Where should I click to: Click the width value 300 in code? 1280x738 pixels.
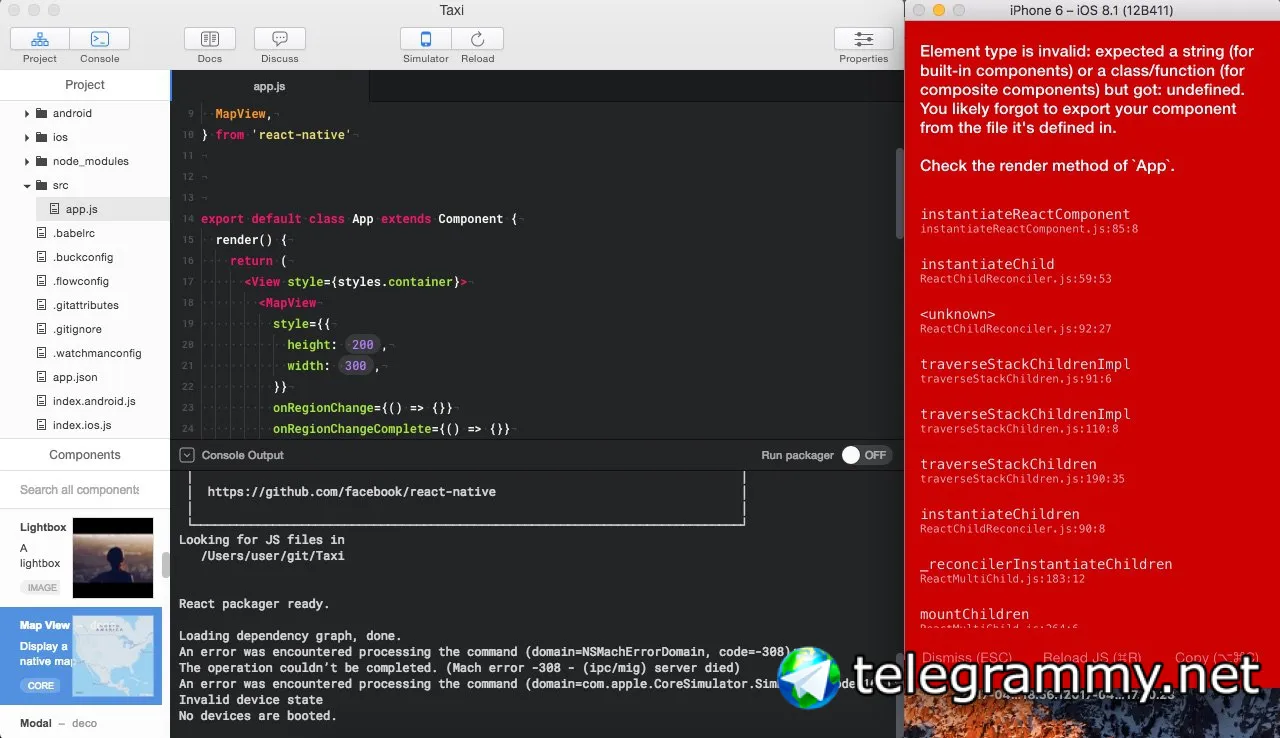coord(355,366)
